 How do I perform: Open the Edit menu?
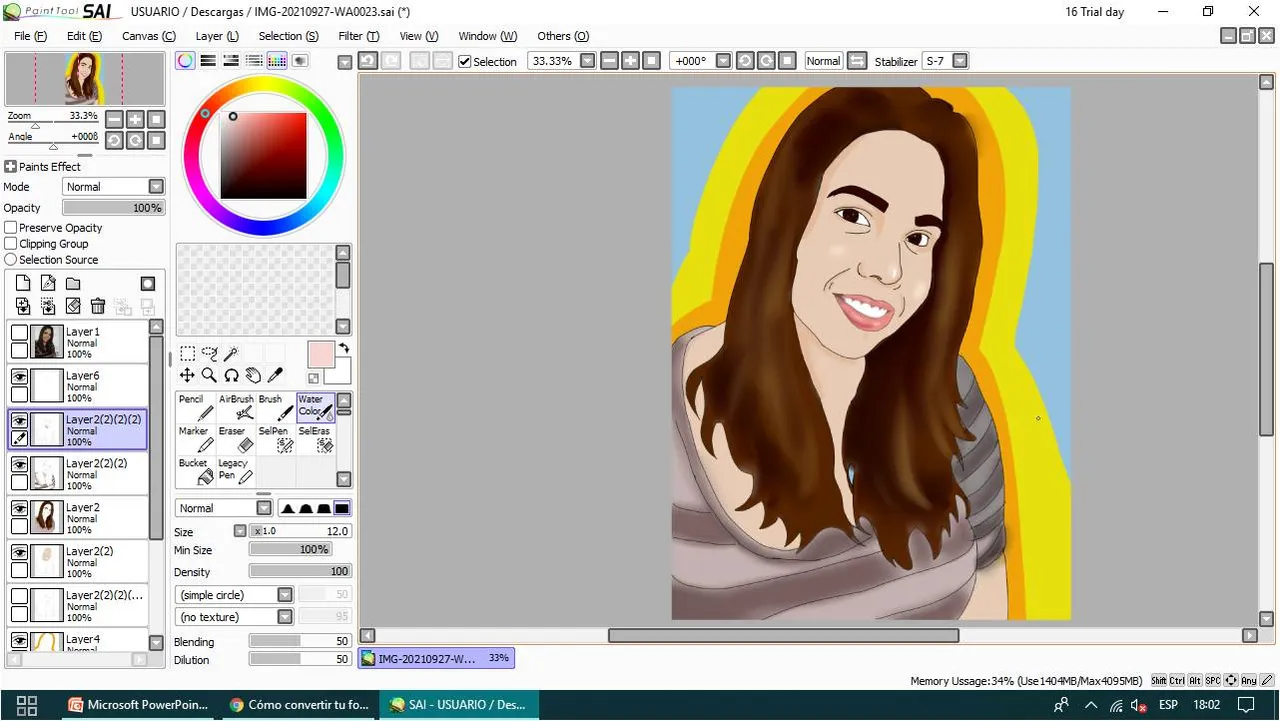click(x=84, y=36)
